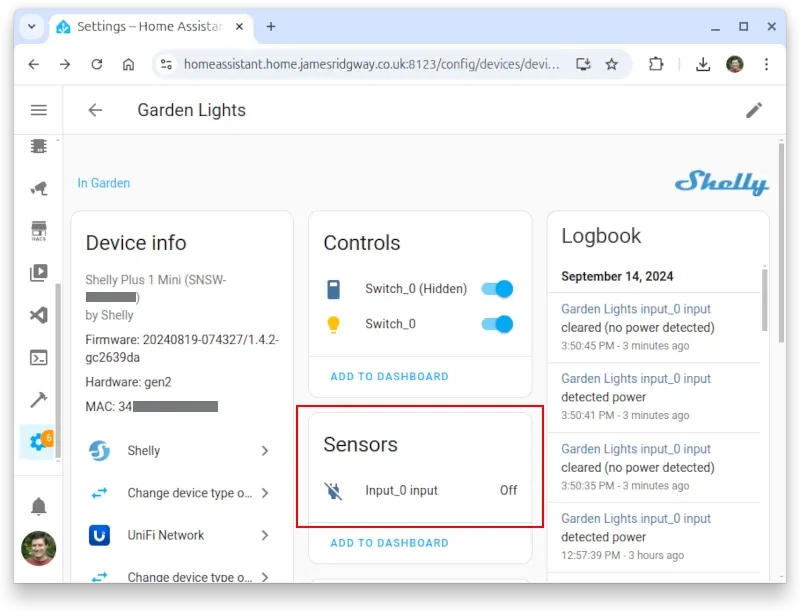
Task: Open the sidebar hamburger menu
Action: pyautogui.click(x=38, y=110)
